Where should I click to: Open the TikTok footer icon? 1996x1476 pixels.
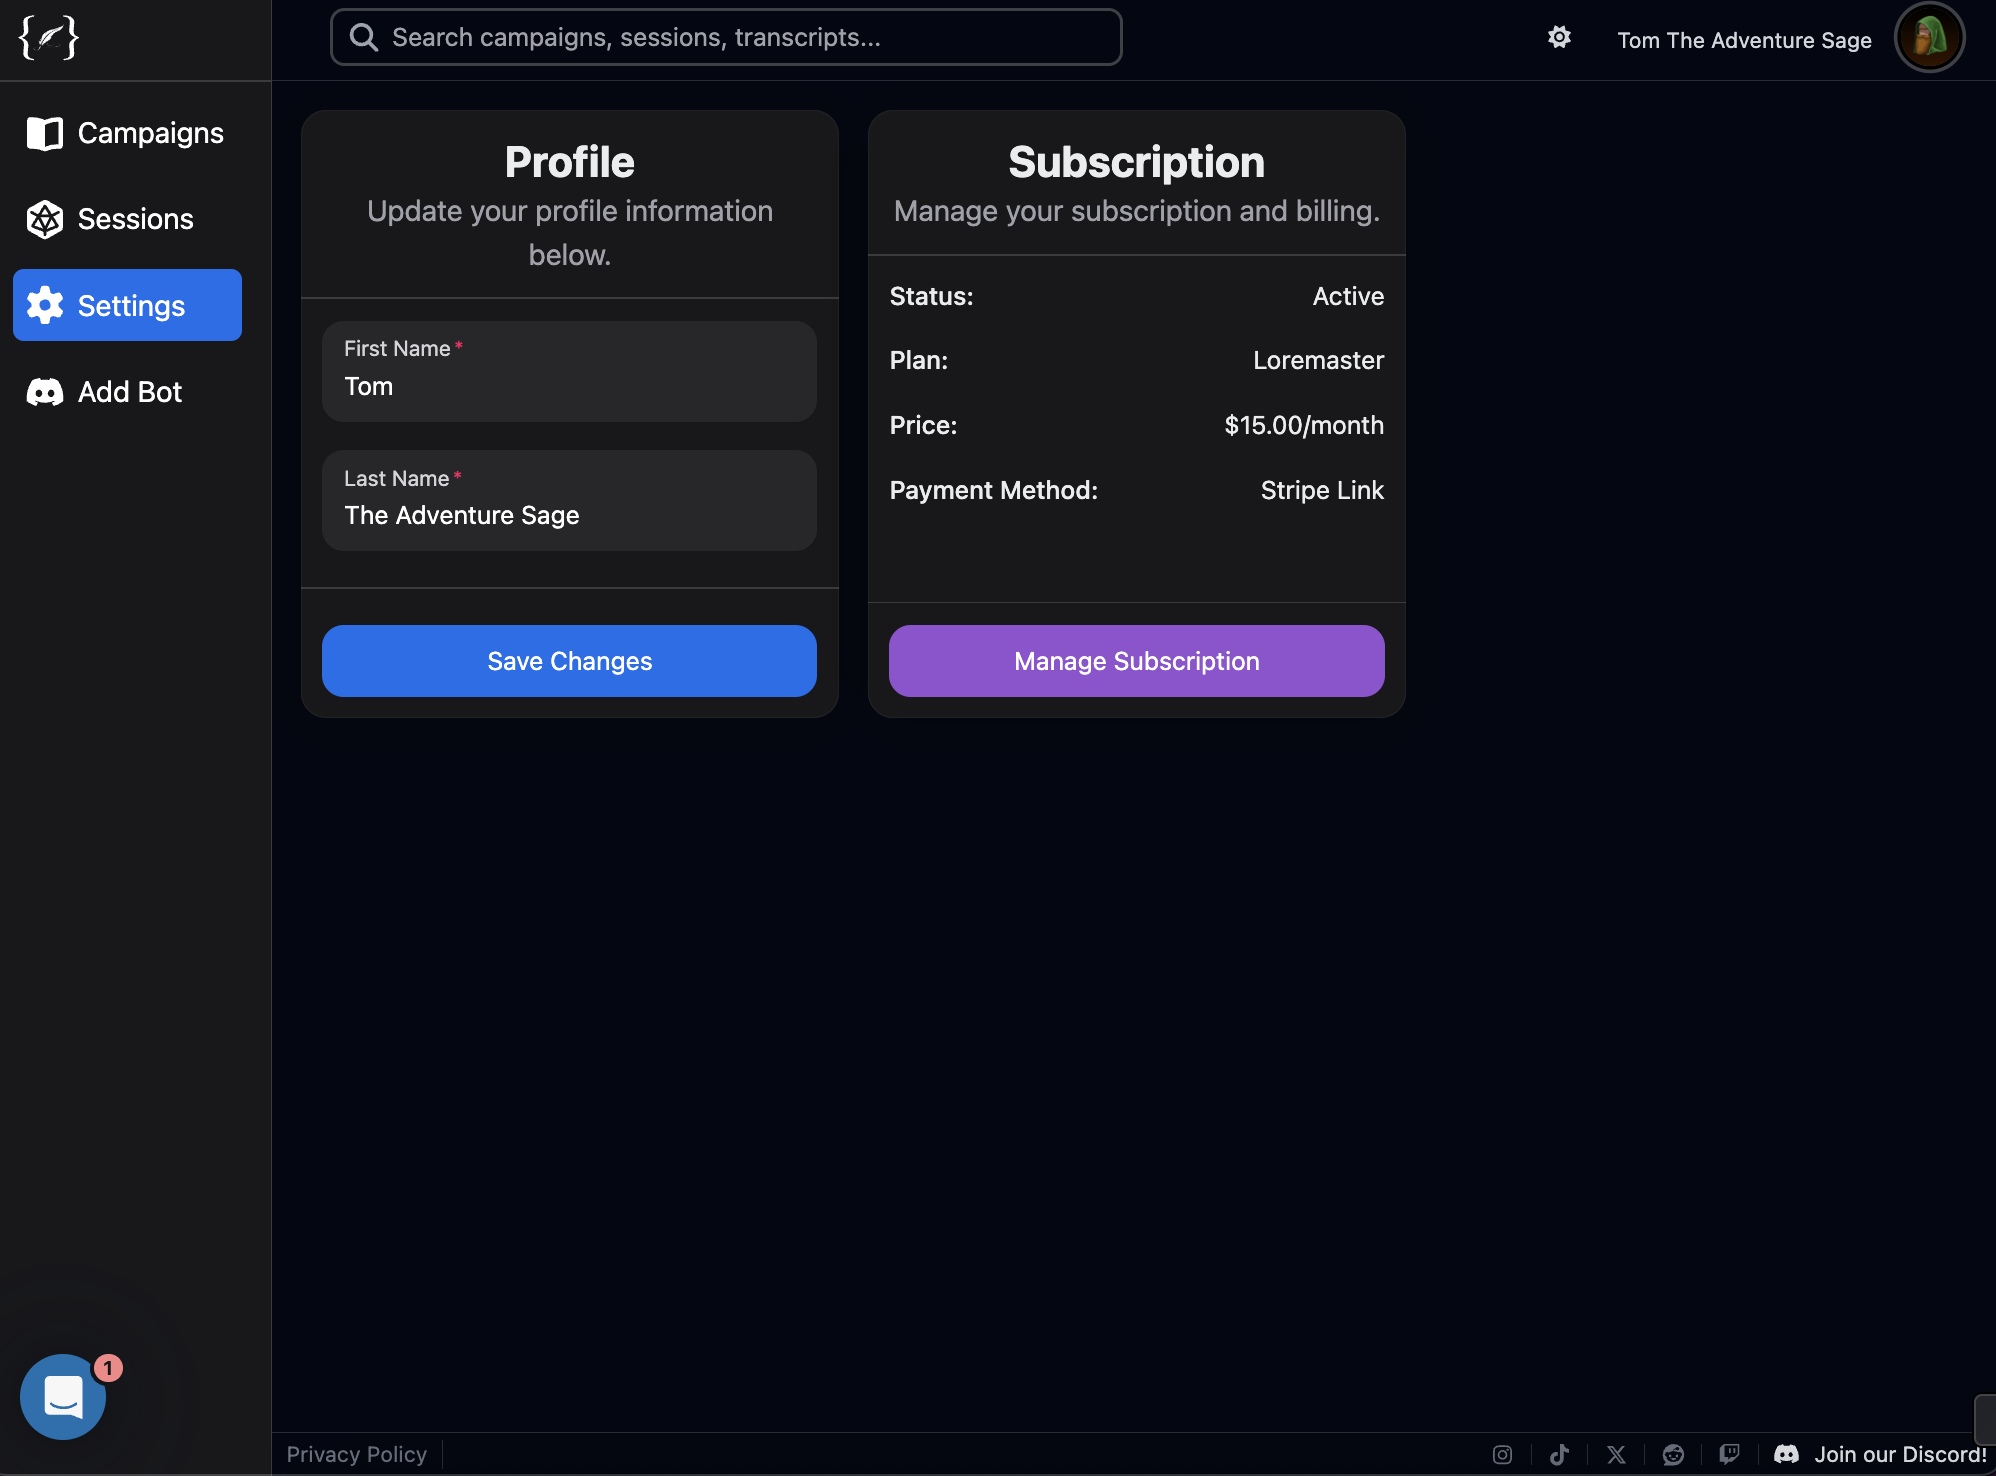[1559, 1454]
